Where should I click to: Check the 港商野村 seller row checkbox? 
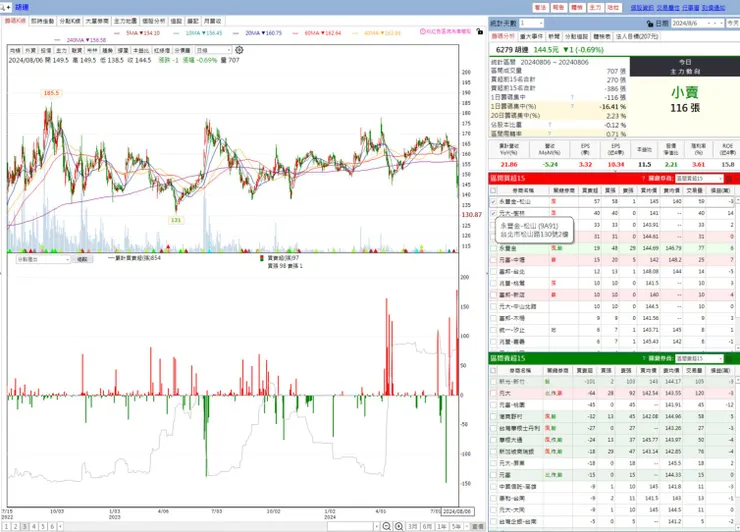[x=493, y=416]
